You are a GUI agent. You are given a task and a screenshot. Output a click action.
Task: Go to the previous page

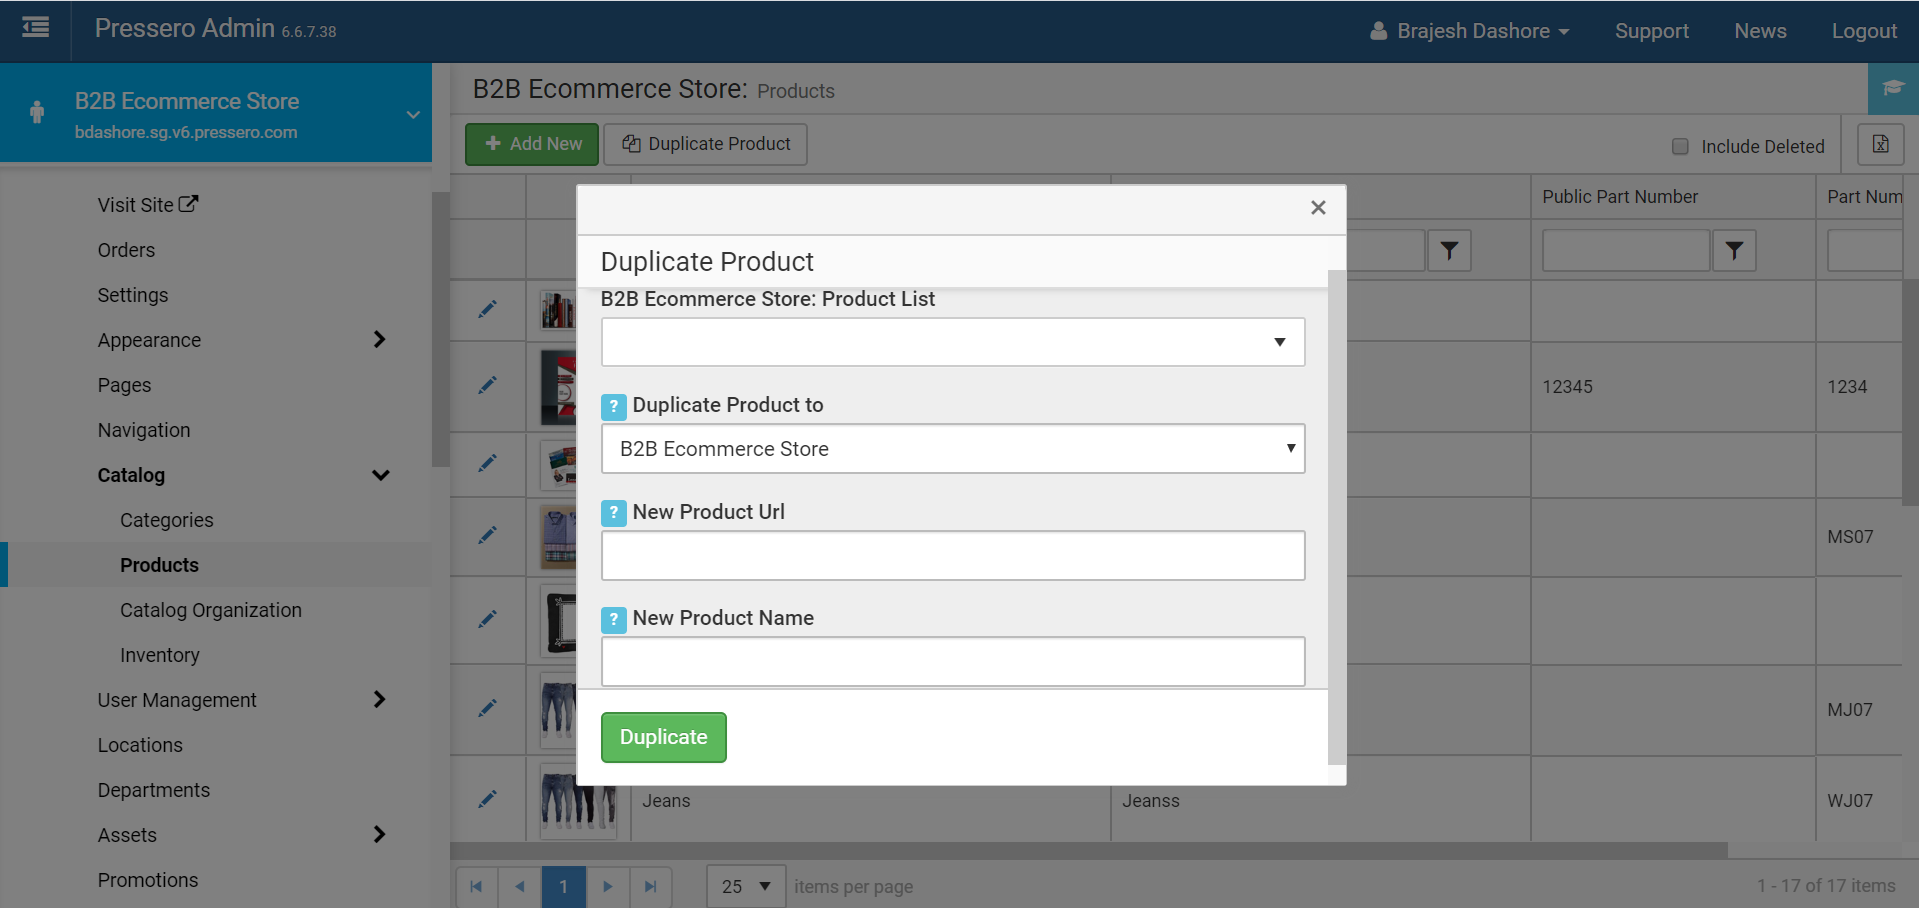click(520, 887)
